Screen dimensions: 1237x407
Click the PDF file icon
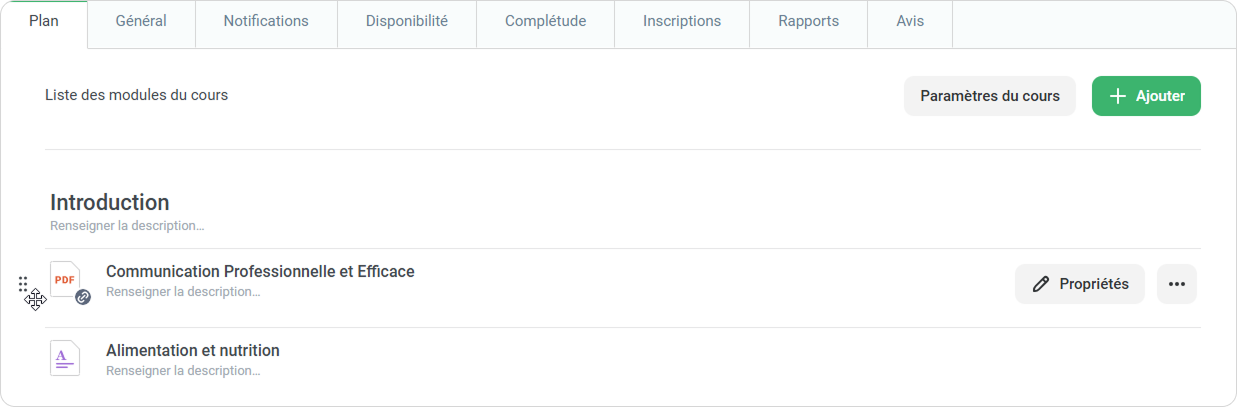[x=63, y=279]
